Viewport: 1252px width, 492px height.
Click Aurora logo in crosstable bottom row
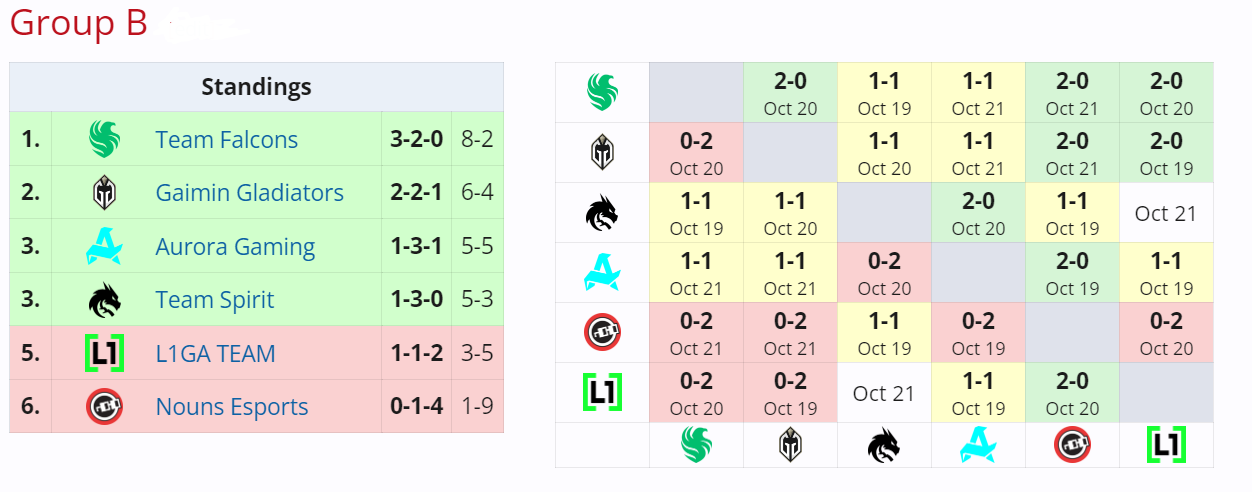(978, 445)
